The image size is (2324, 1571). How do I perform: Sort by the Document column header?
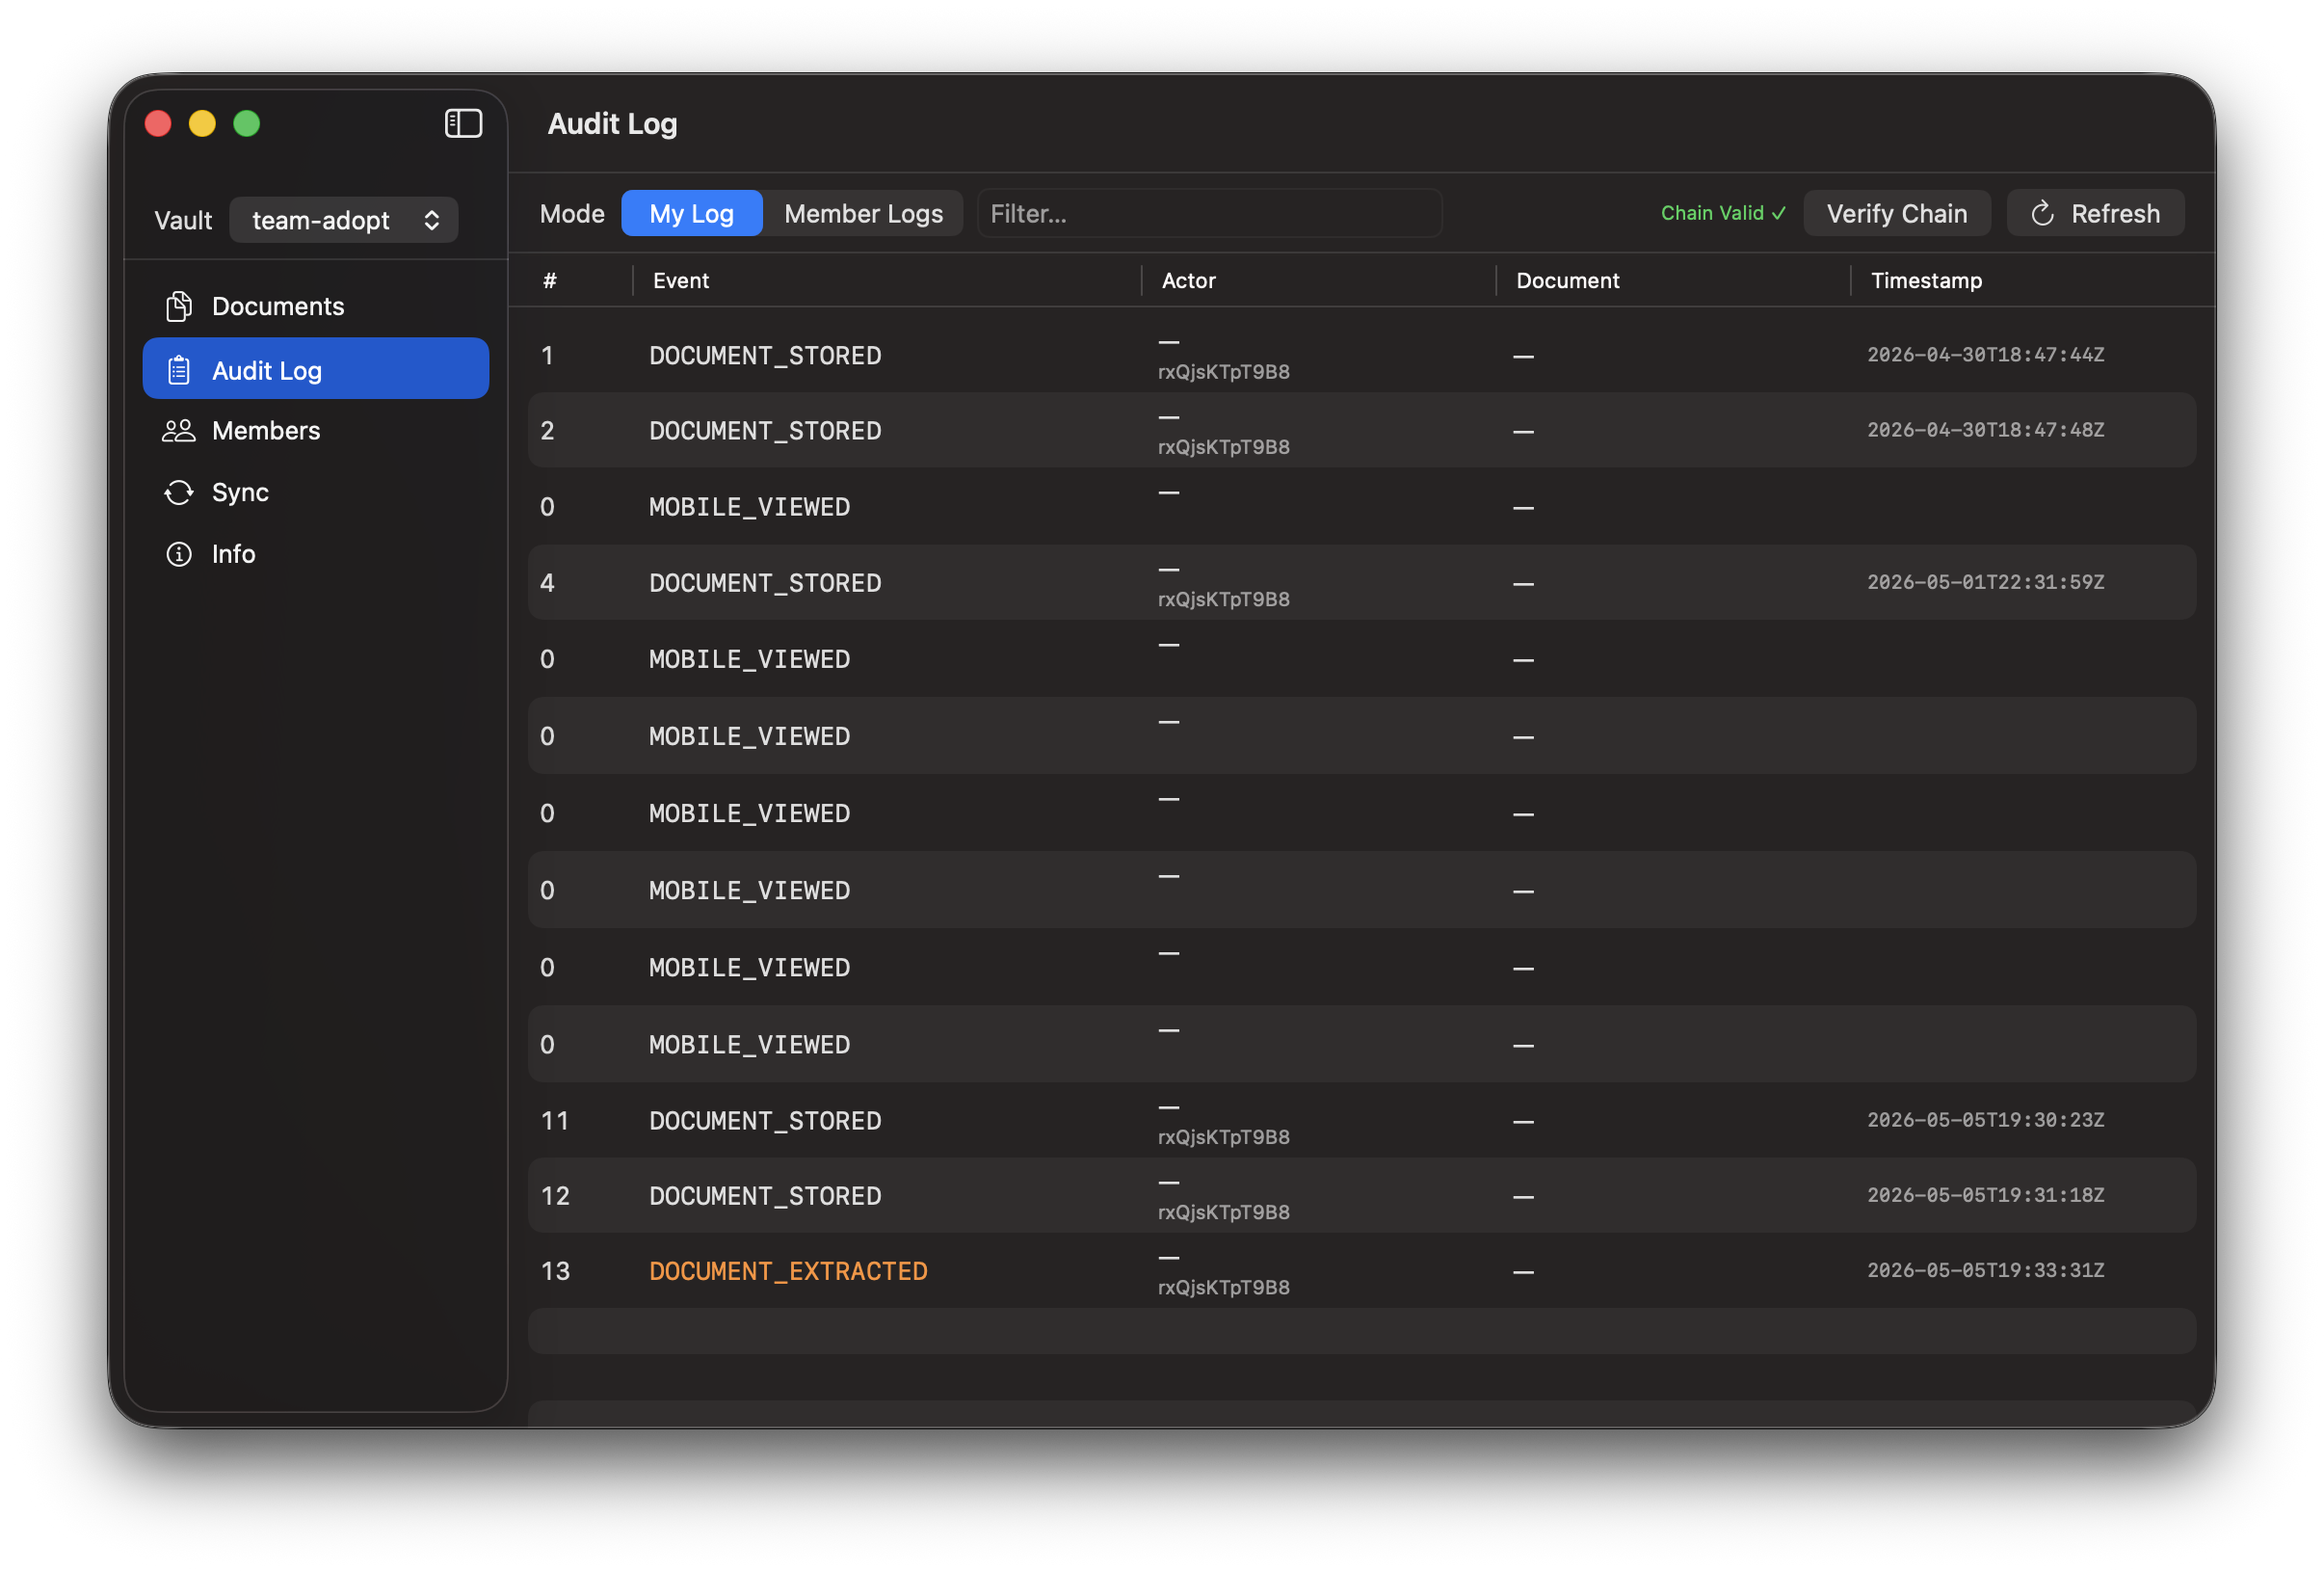(x=1567, y=281)
